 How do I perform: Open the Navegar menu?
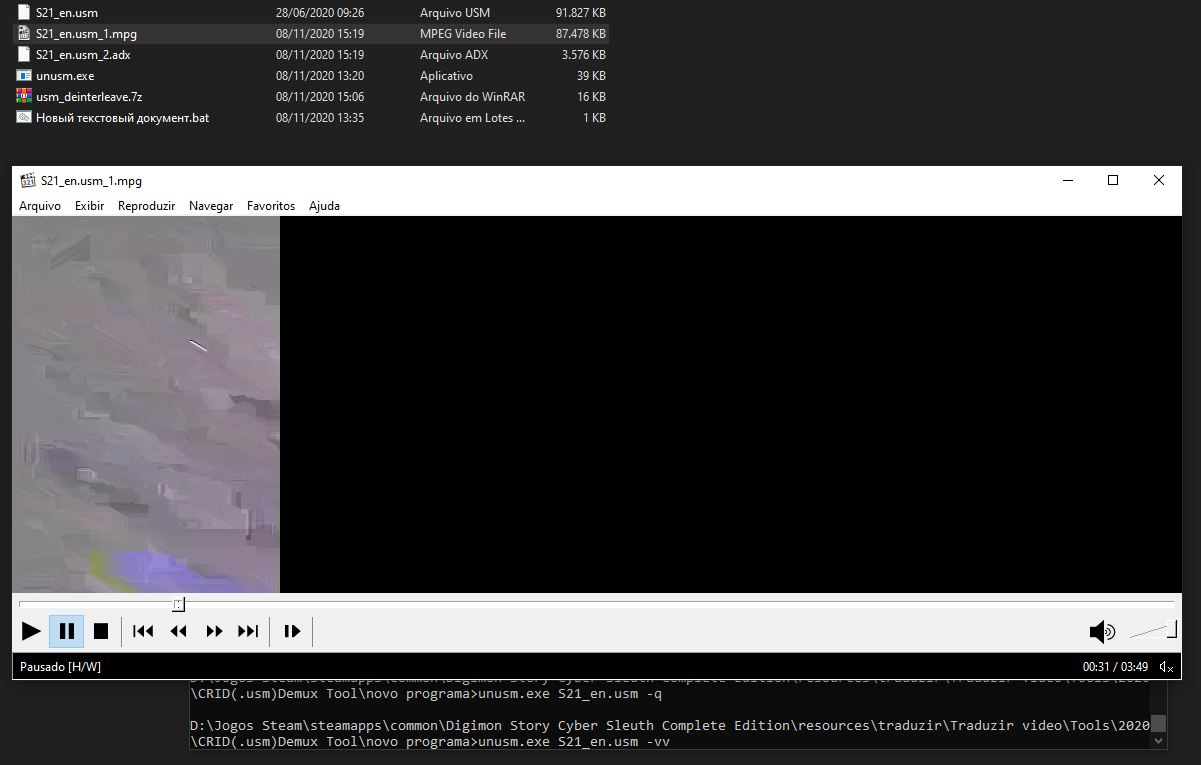tap(211, 206)
